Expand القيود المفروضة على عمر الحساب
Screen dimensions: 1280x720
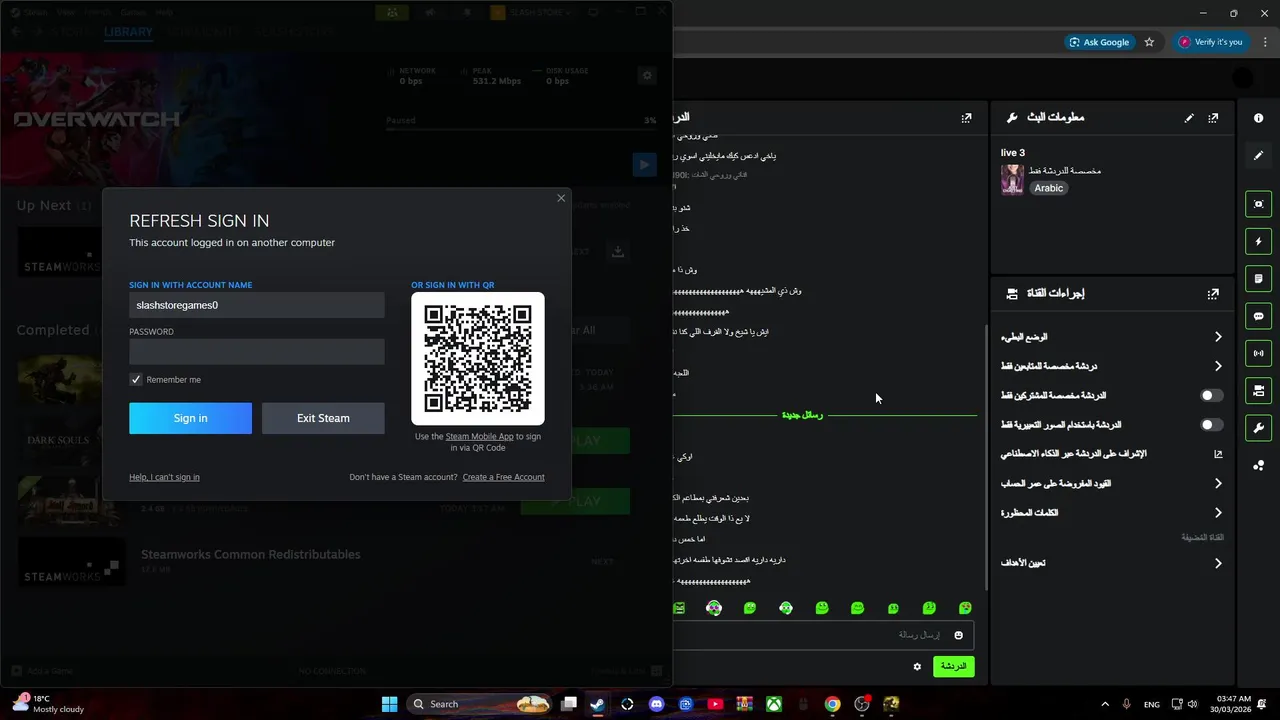point(1112,483)
